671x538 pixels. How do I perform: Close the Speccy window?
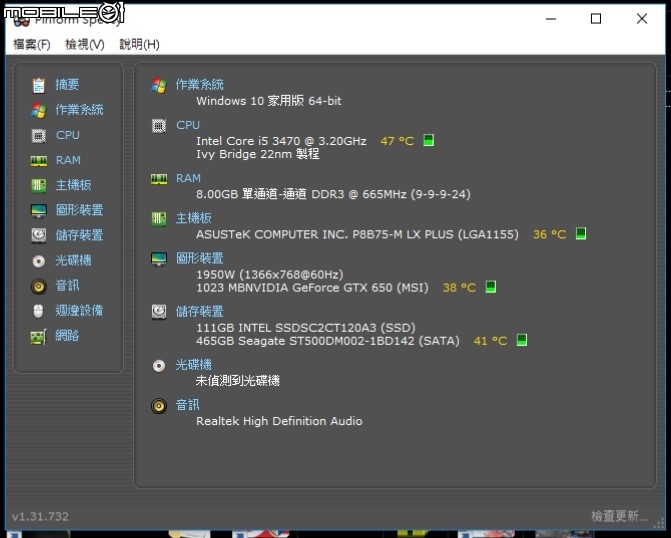tap(641, 18)
